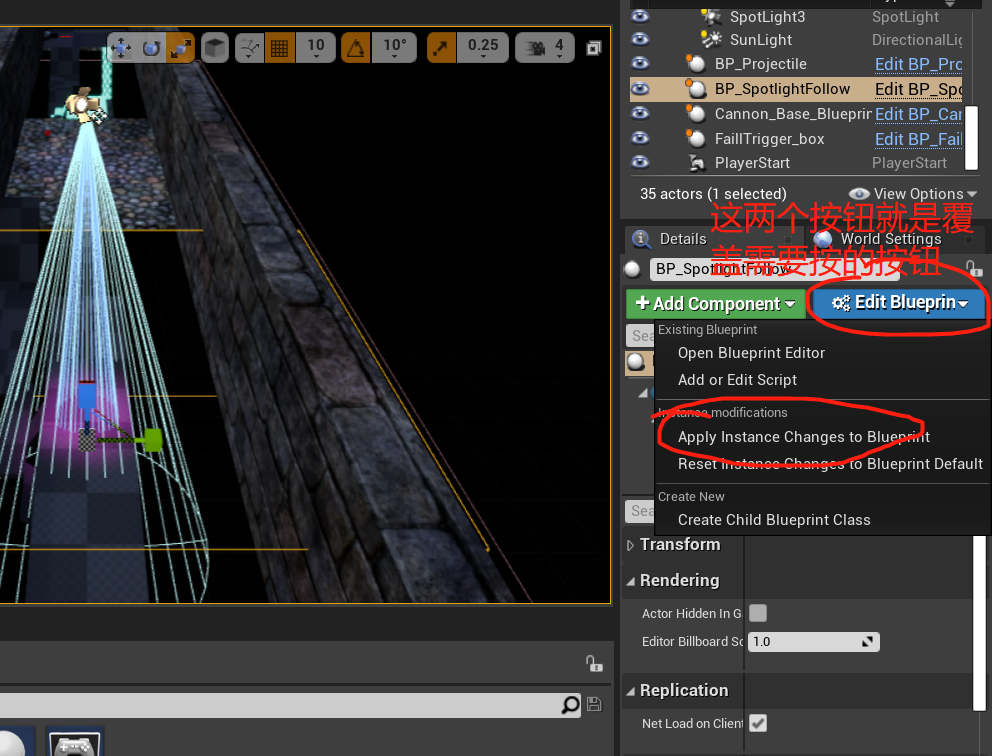Hide BP_SpotlightFollow with its eye icon
The image size is (992, 756).
pos(640,89)
